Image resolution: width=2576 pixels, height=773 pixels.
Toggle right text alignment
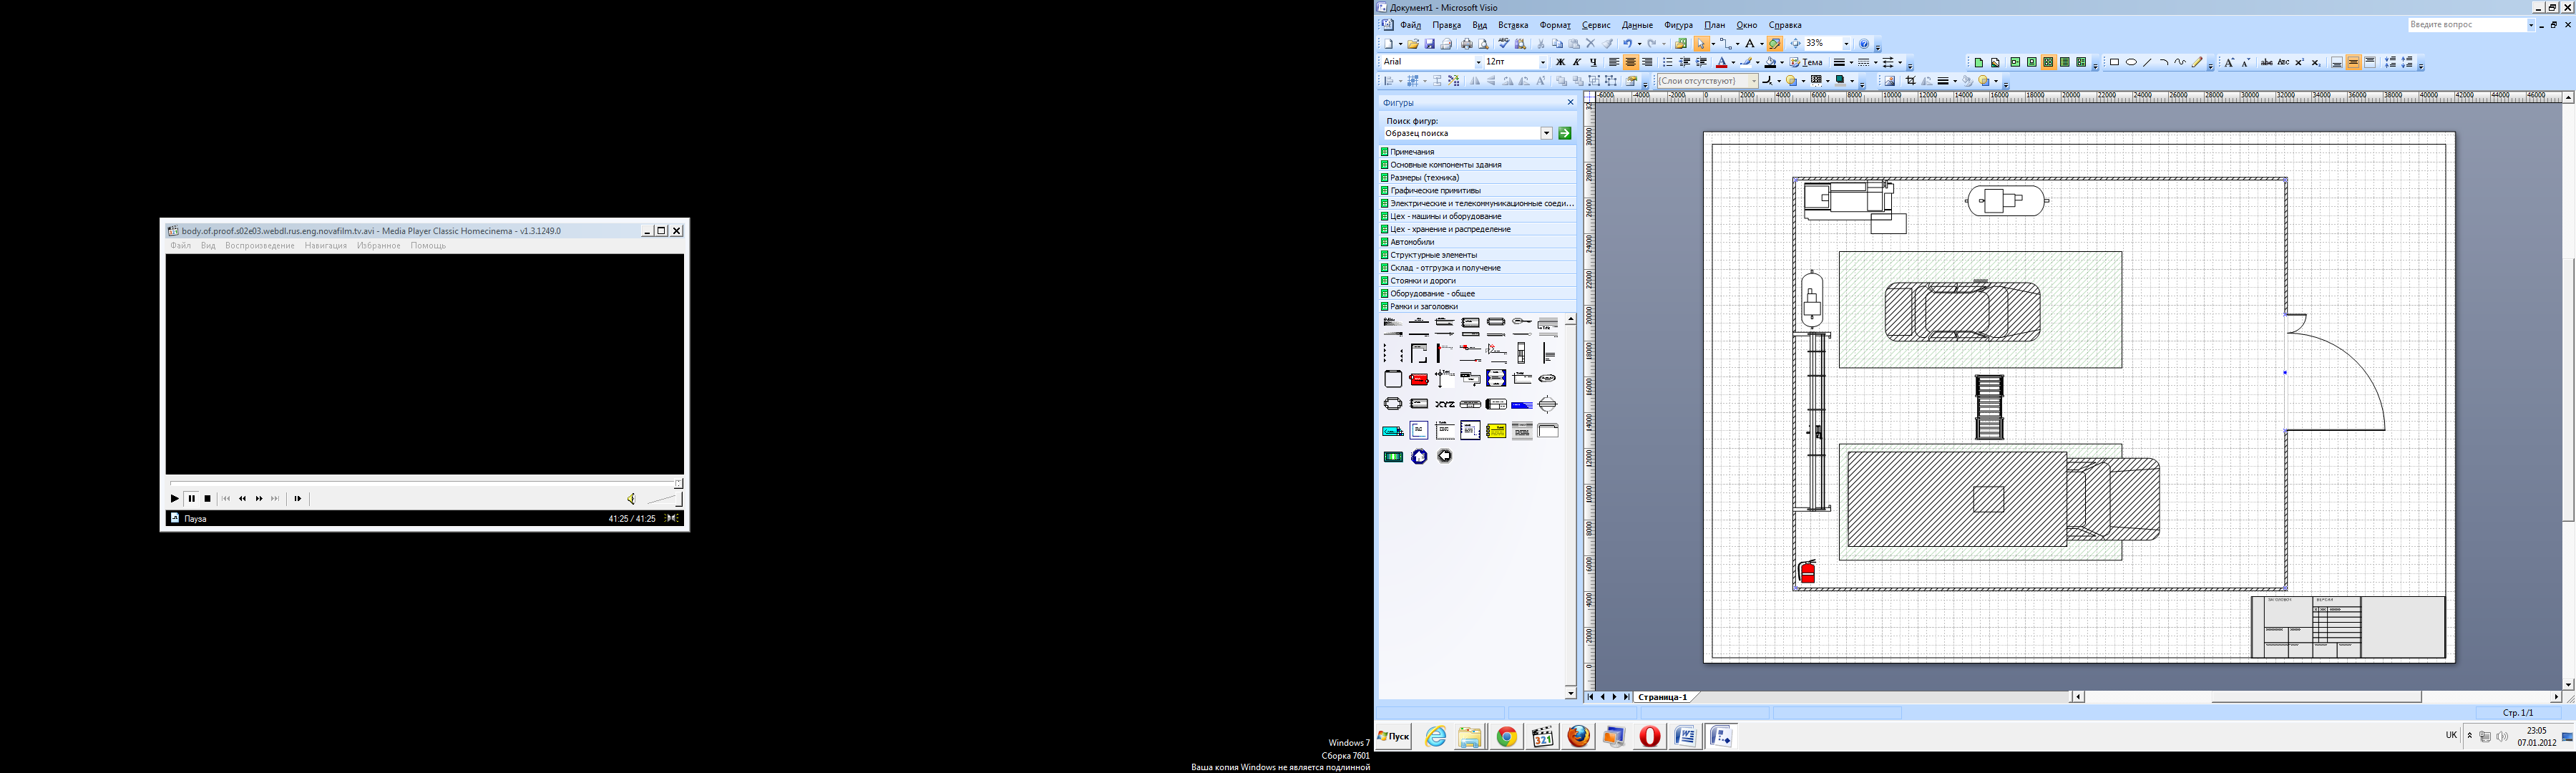click(1648, 62)
